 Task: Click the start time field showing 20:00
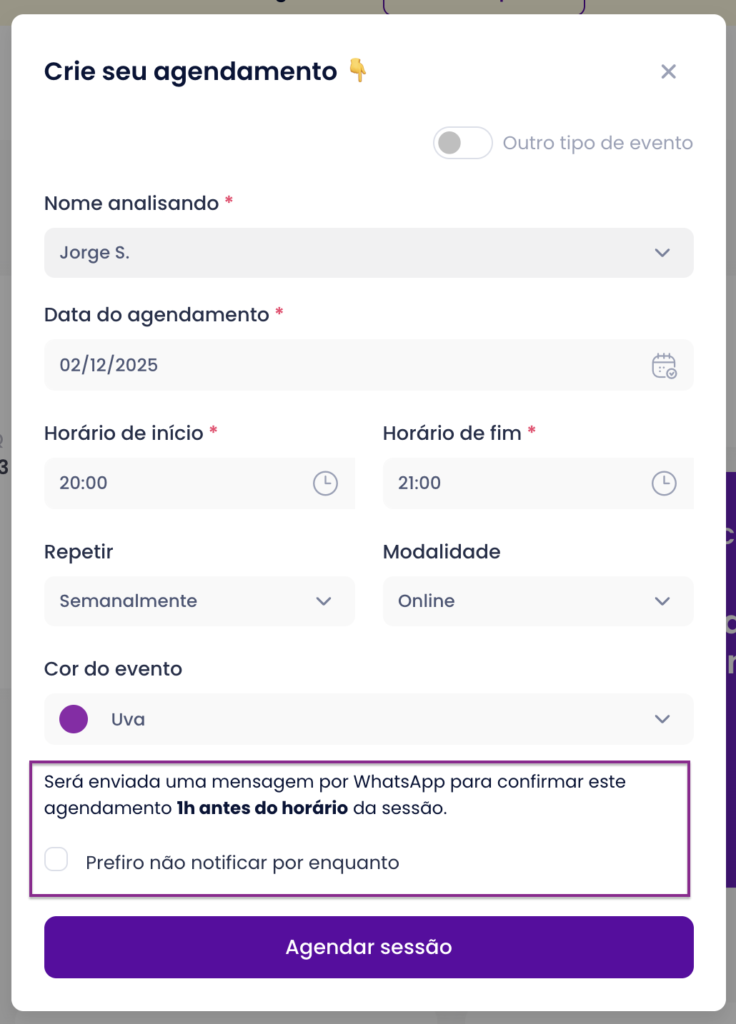(180, 483)
